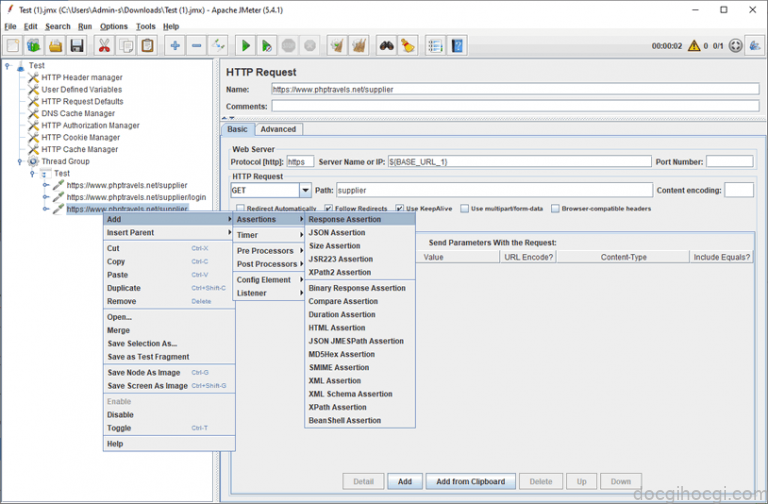The image size is (768, 504).
Task: Click the Reset Search icon
Action: tap(408, 46)
